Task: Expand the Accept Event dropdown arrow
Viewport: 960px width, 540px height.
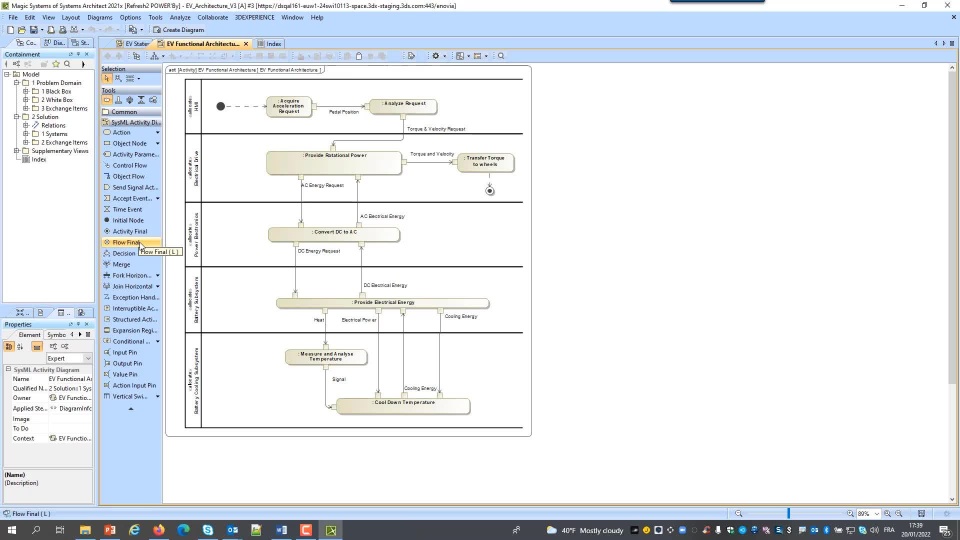Action: pyautogui.click(x=157, y=199)
